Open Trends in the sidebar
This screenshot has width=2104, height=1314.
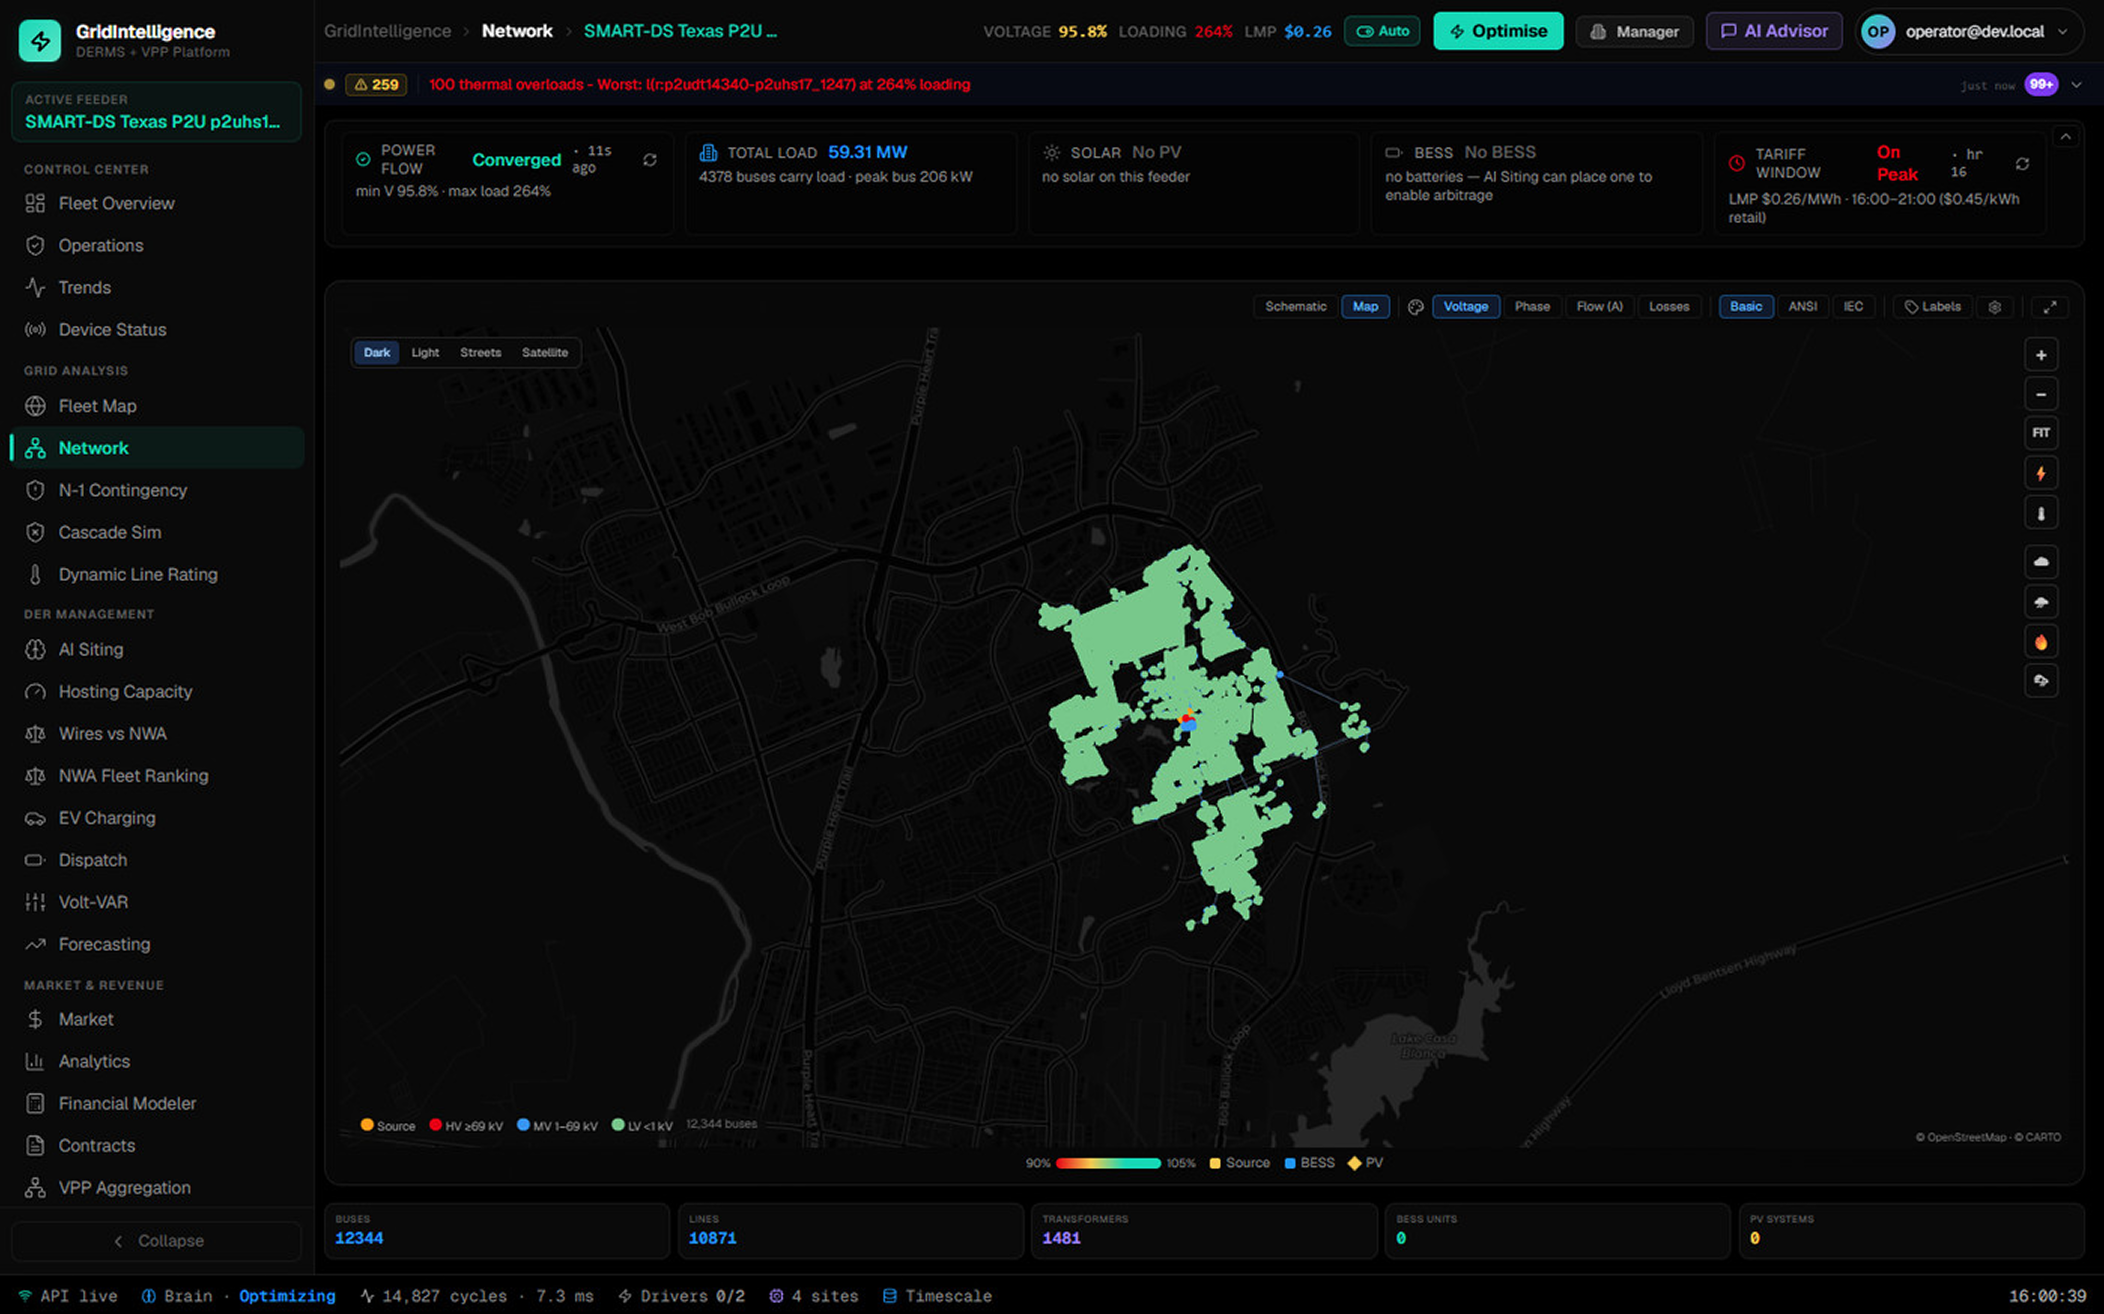click(157, 288)
